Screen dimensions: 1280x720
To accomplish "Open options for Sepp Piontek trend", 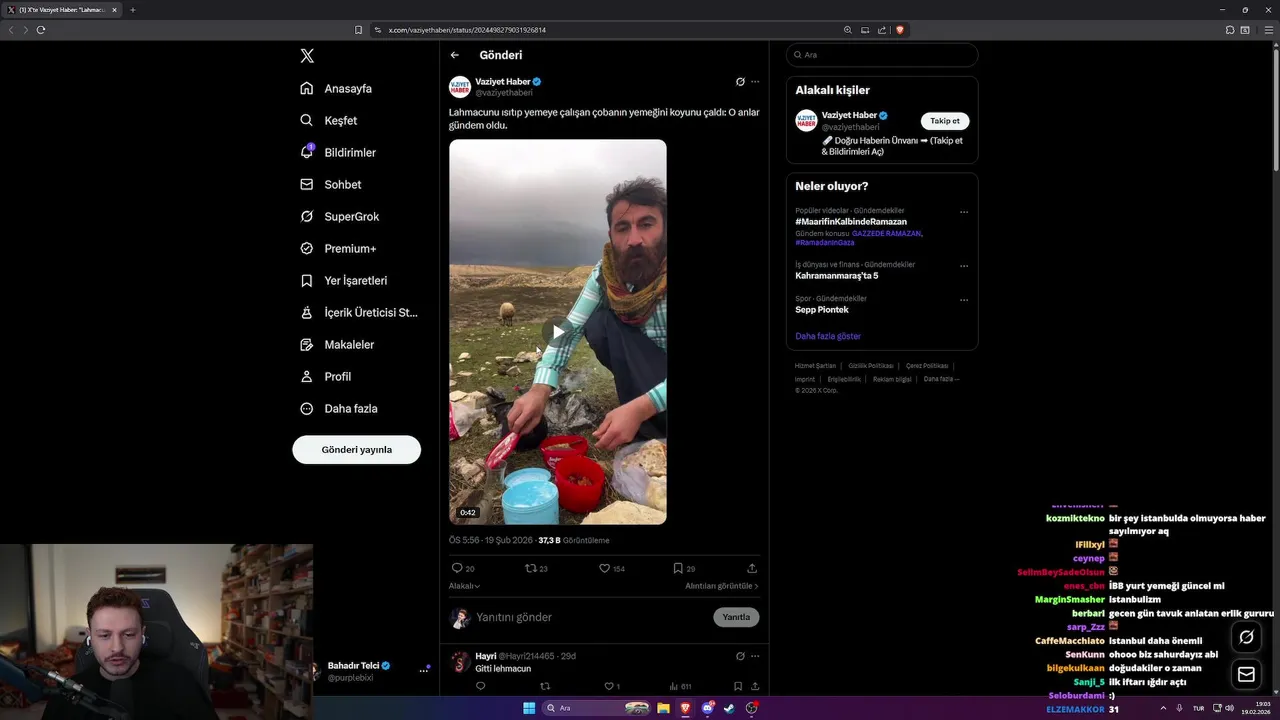I will pyautogui.click(x=964, y=300).
